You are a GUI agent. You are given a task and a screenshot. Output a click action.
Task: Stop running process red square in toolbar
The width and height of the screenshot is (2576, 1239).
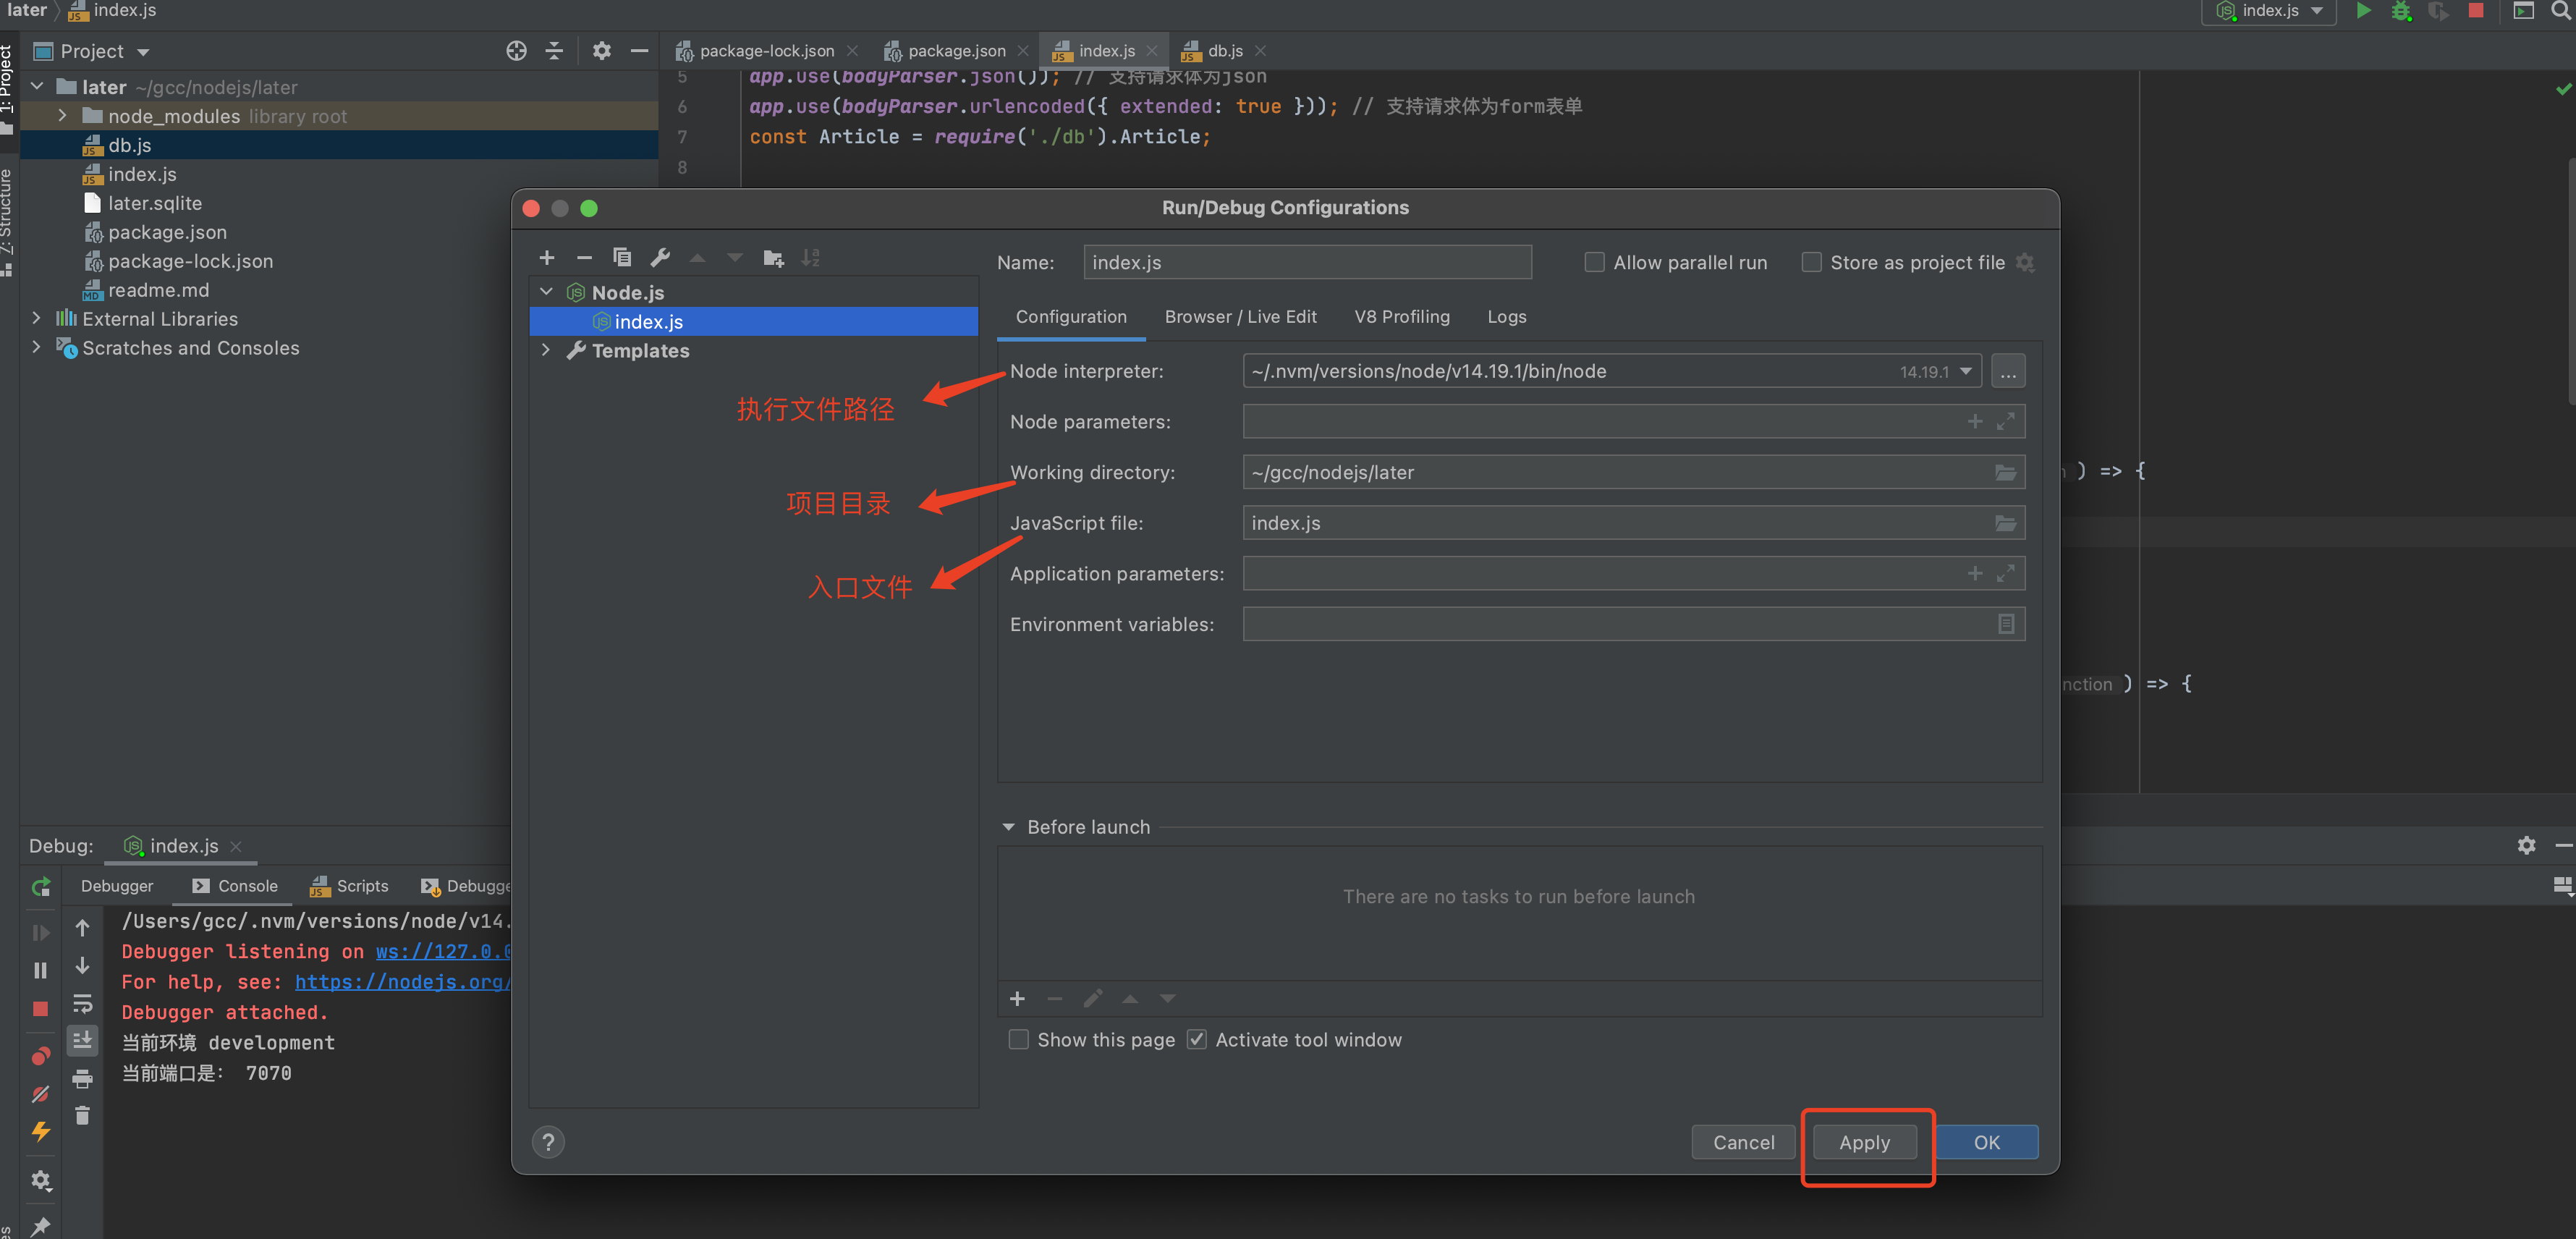(2475, 11)
